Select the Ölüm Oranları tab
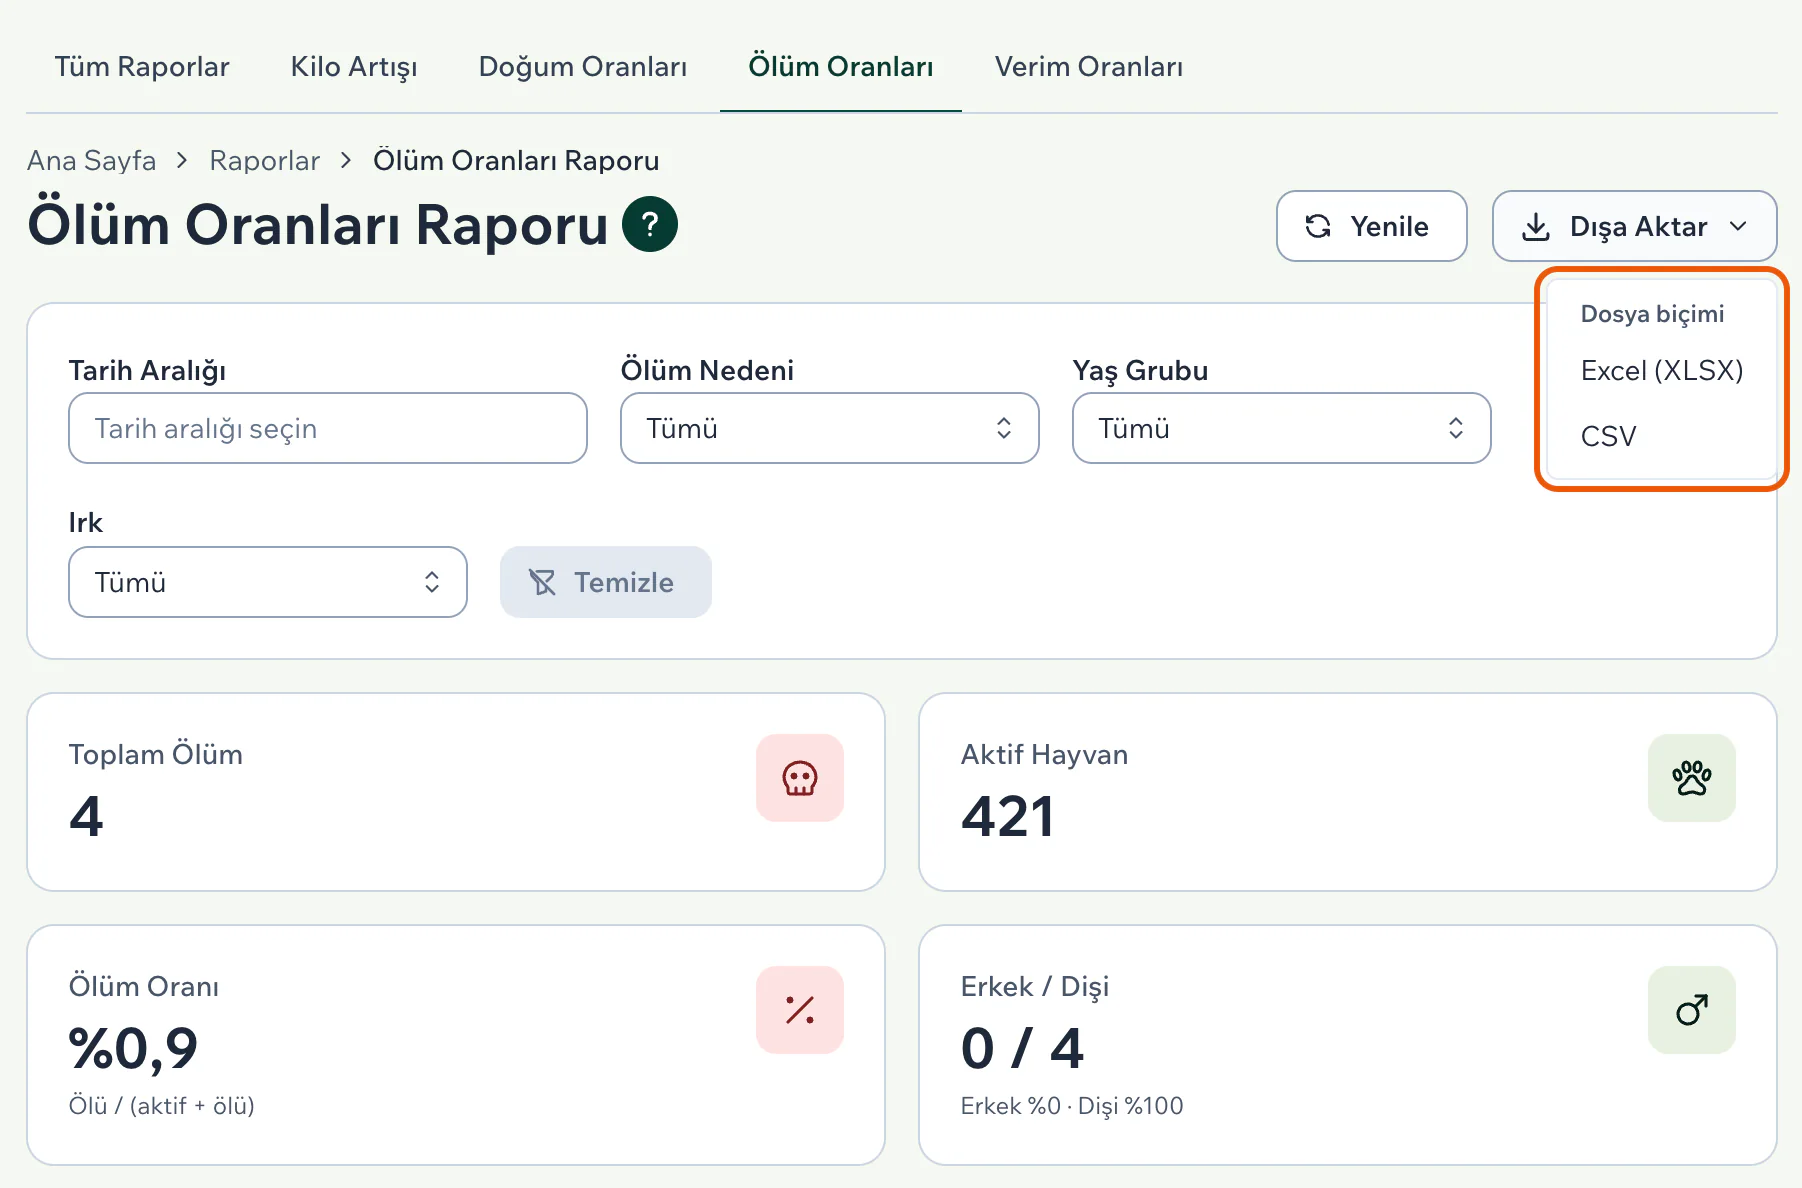The height and width of the screenshot is (1188, 1802). [x=841, y=66]
